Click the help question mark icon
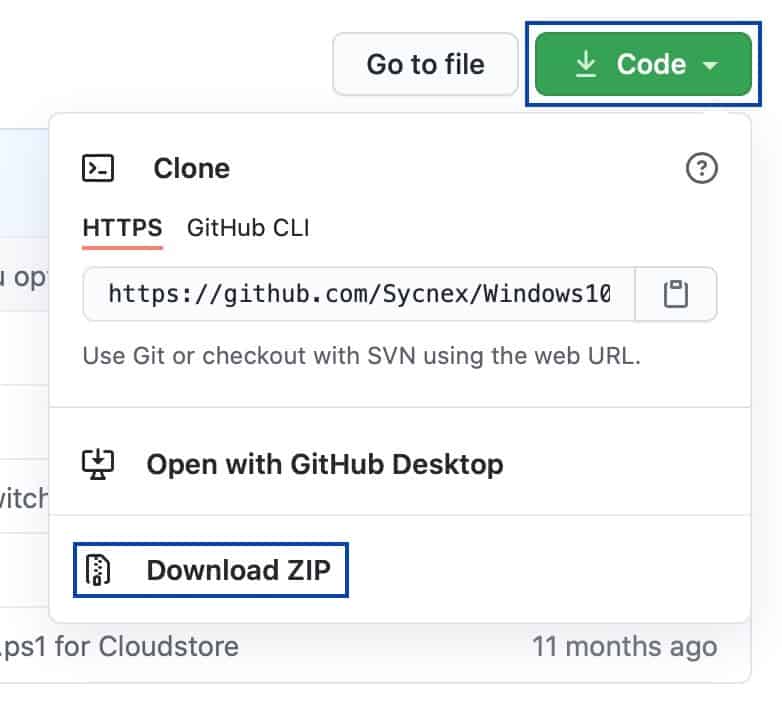The width and height of the screenshot is (782, 708). [x=701, y=169]
